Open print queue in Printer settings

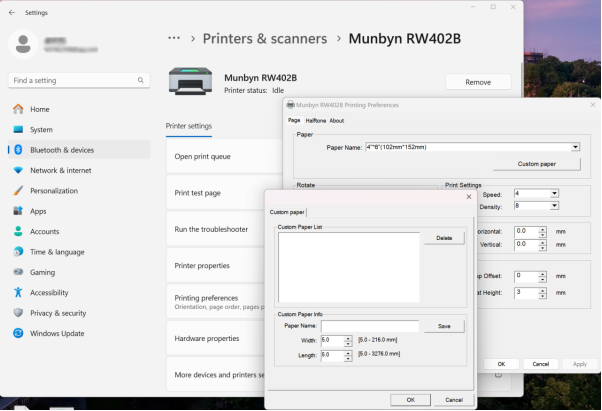pyautogui.click(x=224, y=157)
